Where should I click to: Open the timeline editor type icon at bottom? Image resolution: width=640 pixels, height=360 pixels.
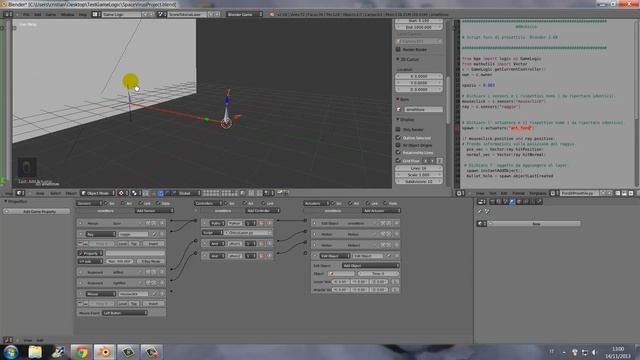(7, 340)
